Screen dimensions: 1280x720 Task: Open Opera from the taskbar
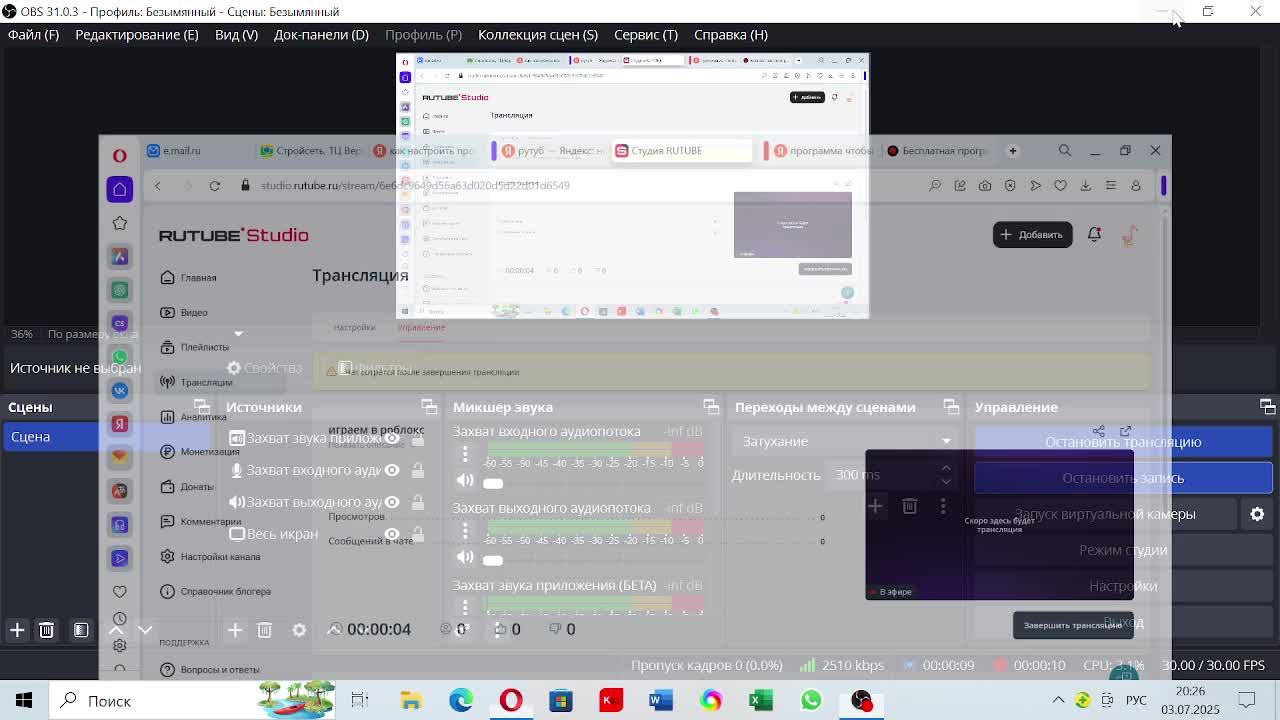coord(511,700)
